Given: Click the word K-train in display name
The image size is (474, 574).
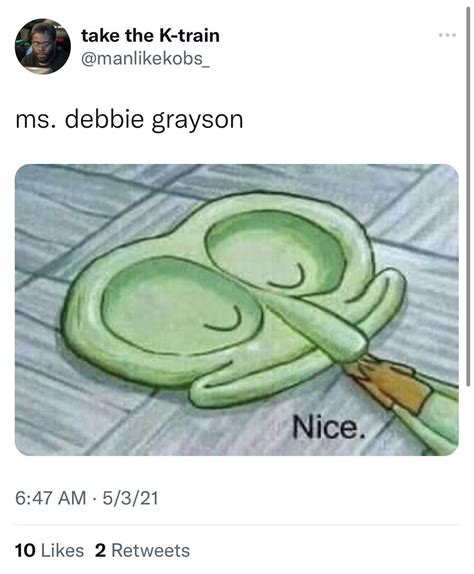Looking at the screenshot, I should (x=189, y=36).
